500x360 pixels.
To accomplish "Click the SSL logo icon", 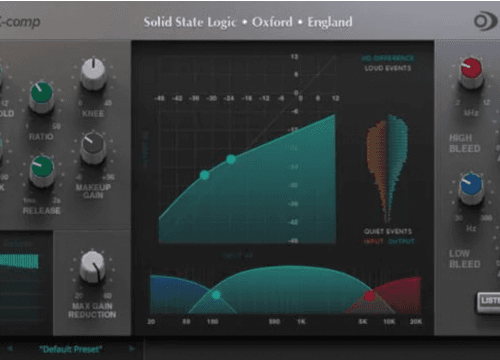I will pyautogui.click(x=486, y=21).
